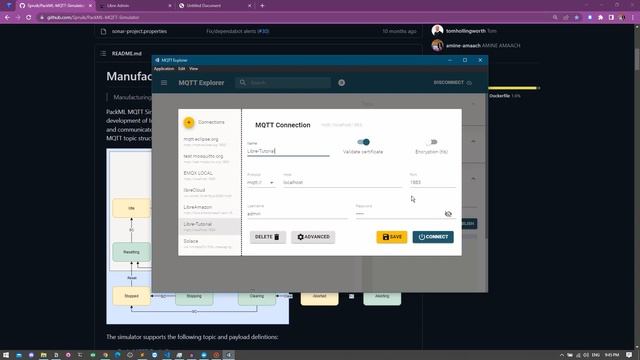This screenshot has width=640, height=360.
Task: Click the DISCONNECT button in MQTT Explorer
Action: (x=453, y=83)
